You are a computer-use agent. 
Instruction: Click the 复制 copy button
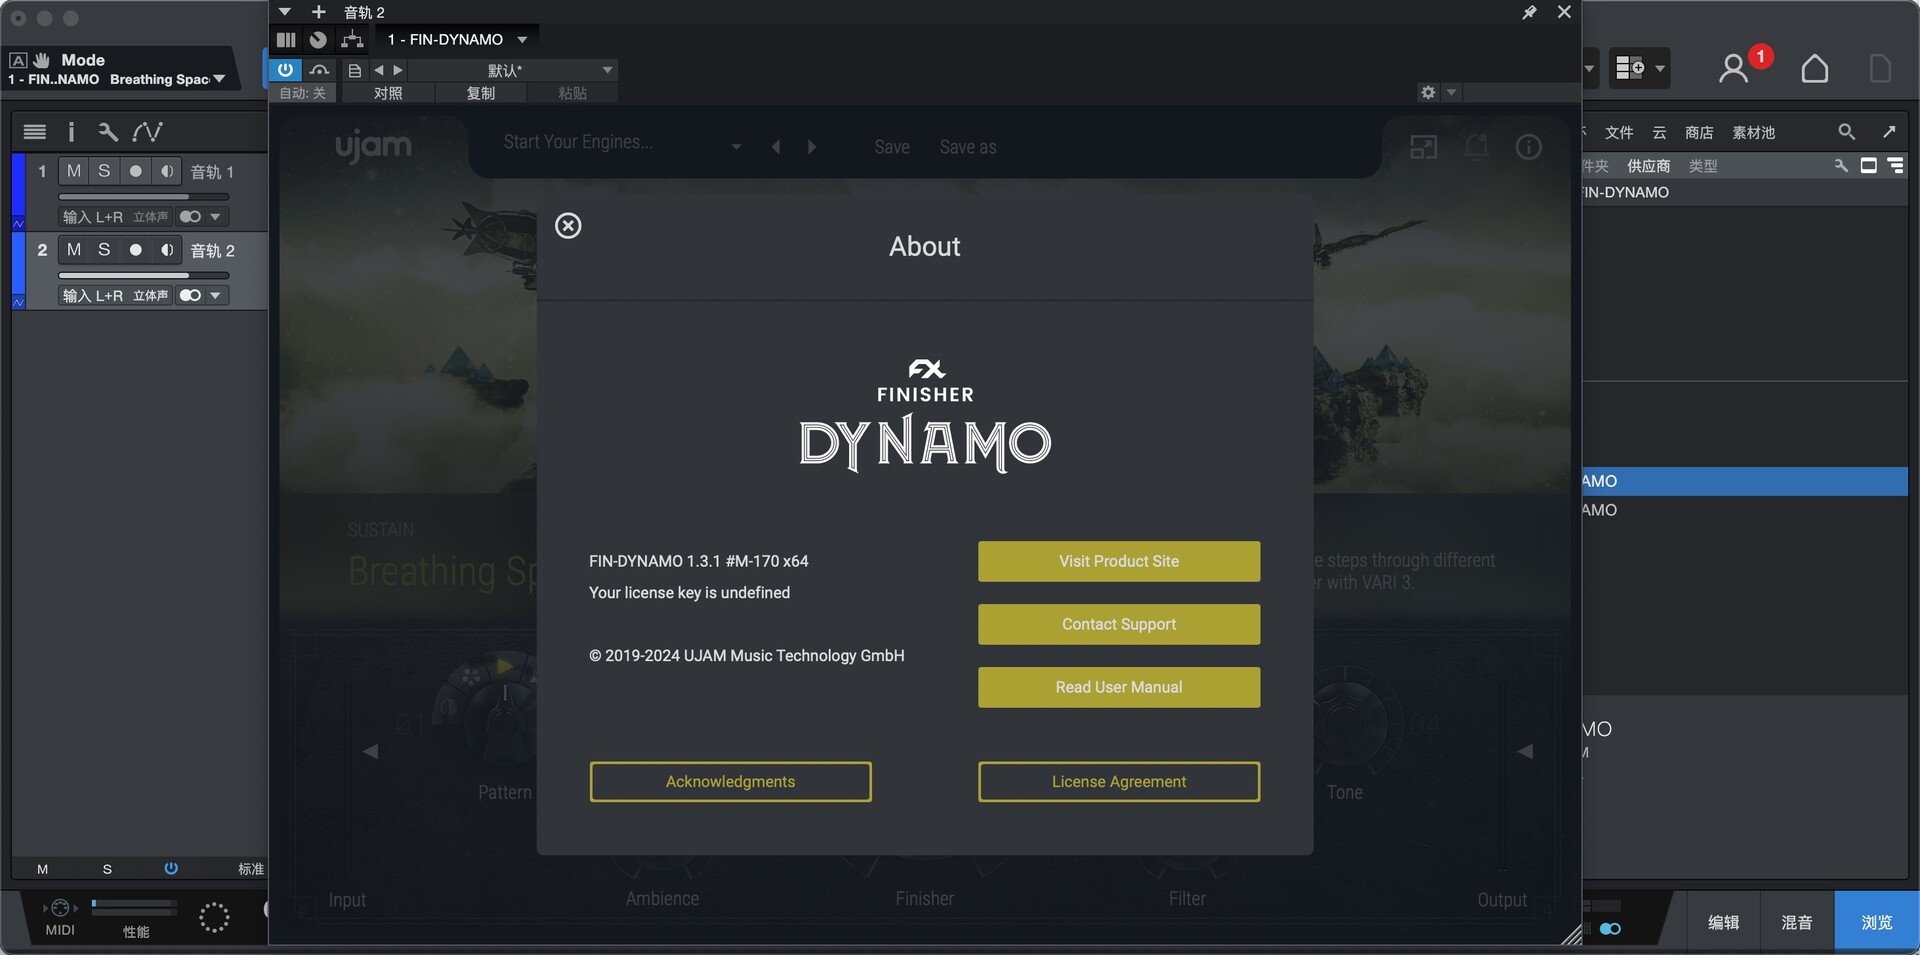[x=480, y=93]
